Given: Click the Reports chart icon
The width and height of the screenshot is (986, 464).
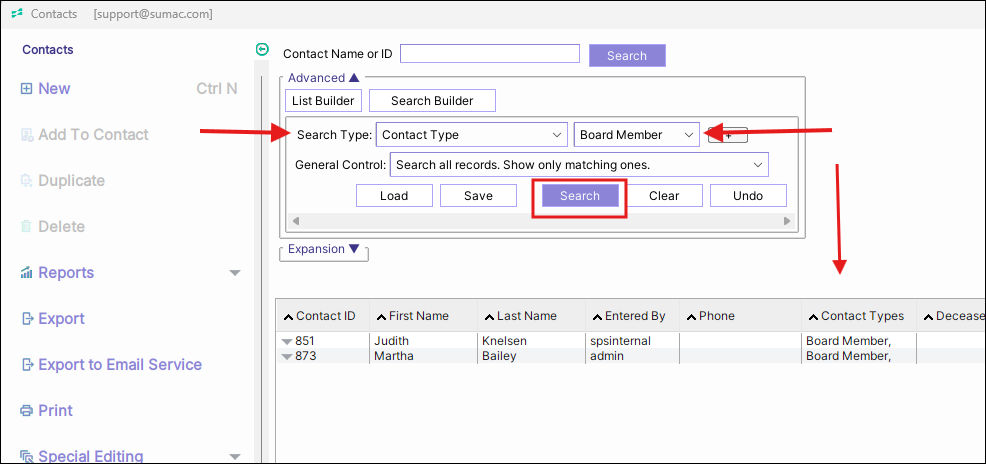Looking at the screenshot, I should pos(26,273).
